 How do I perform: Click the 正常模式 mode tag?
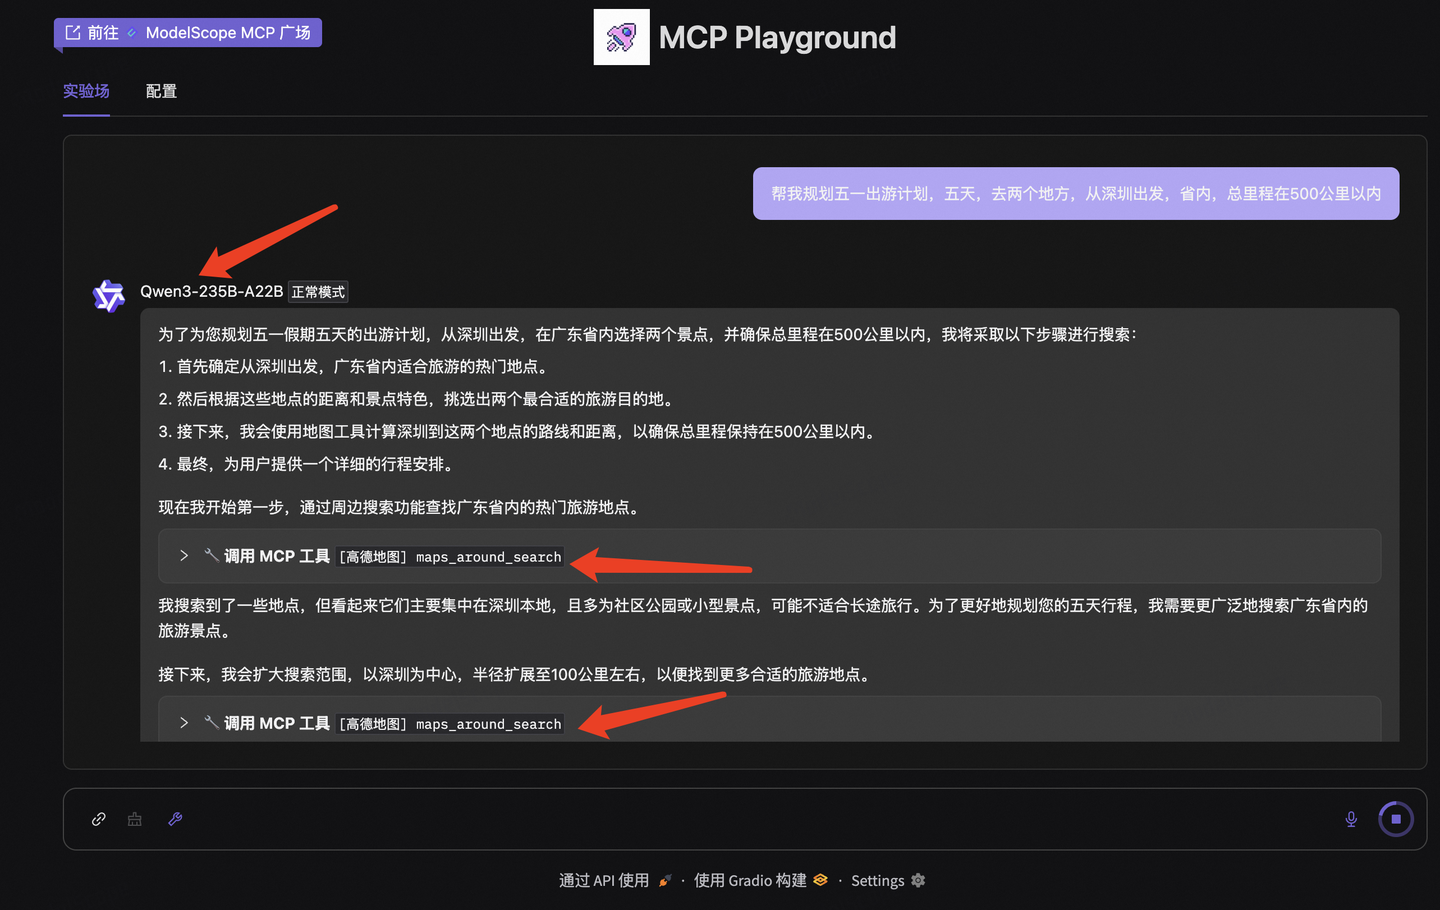(x=318, y=292)
